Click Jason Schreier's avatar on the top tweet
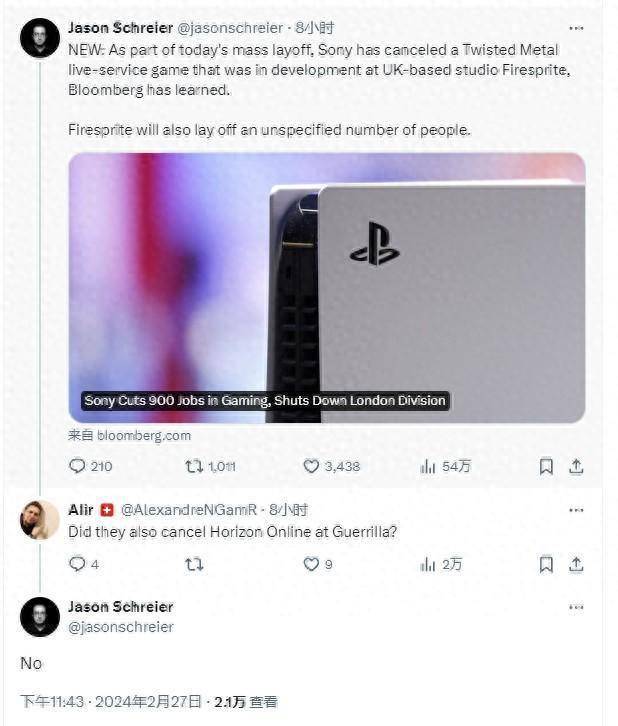 [x=40, y=37]
